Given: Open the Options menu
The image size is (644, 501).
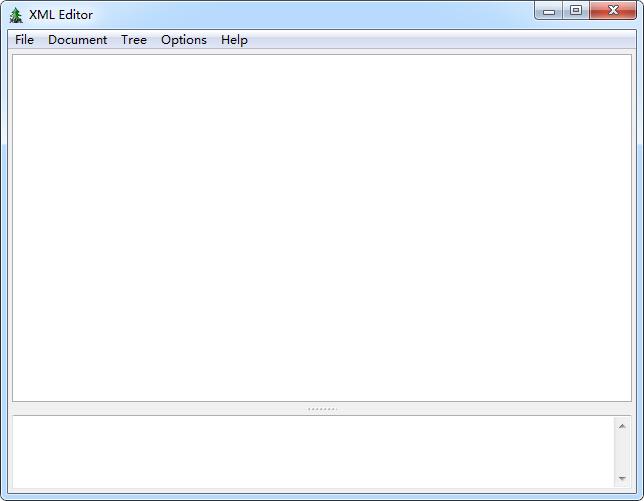Looking at the screenshot, I should tap(184, 40).
